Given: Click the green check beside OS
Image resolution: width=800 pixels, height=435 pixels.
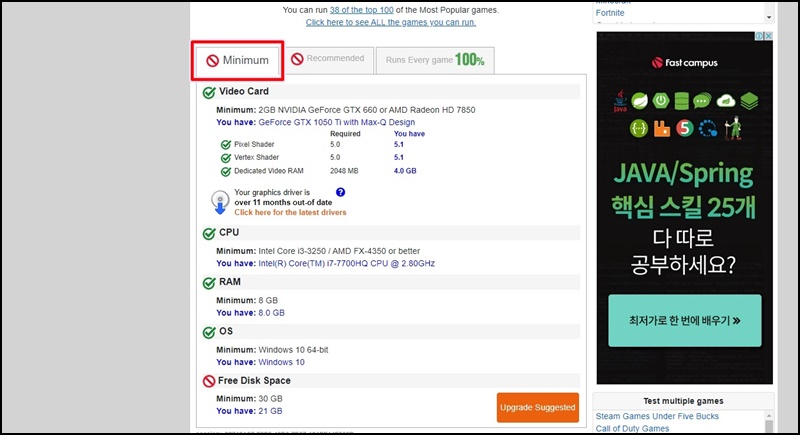Looking at the screenshot, I should coord(209,332).
